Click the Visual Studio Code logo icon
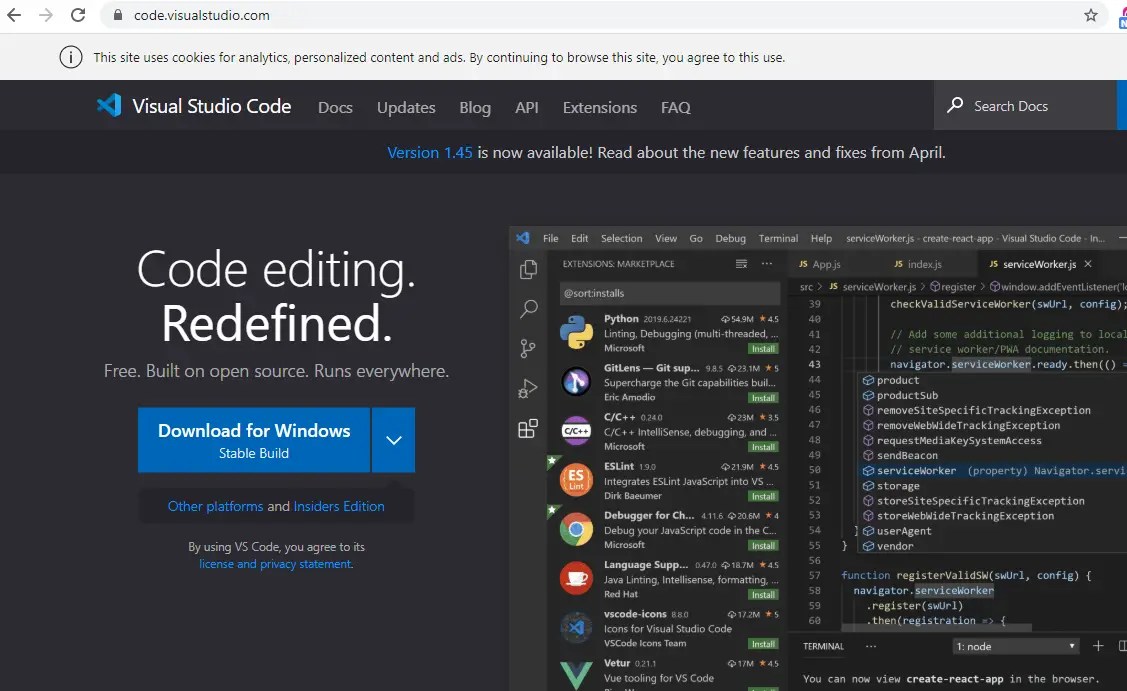Viewport: 1127px width, 691px height. 109,106
